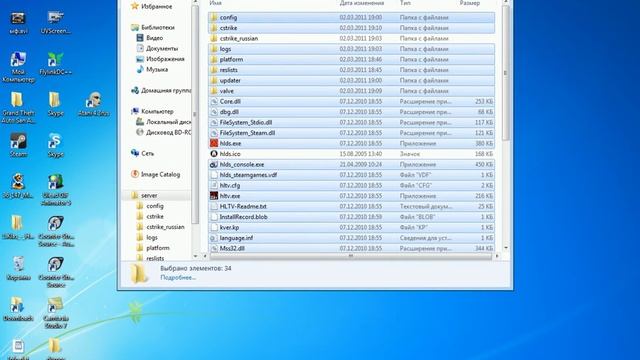Select the Skype folder on the desktop

point(55,104)
